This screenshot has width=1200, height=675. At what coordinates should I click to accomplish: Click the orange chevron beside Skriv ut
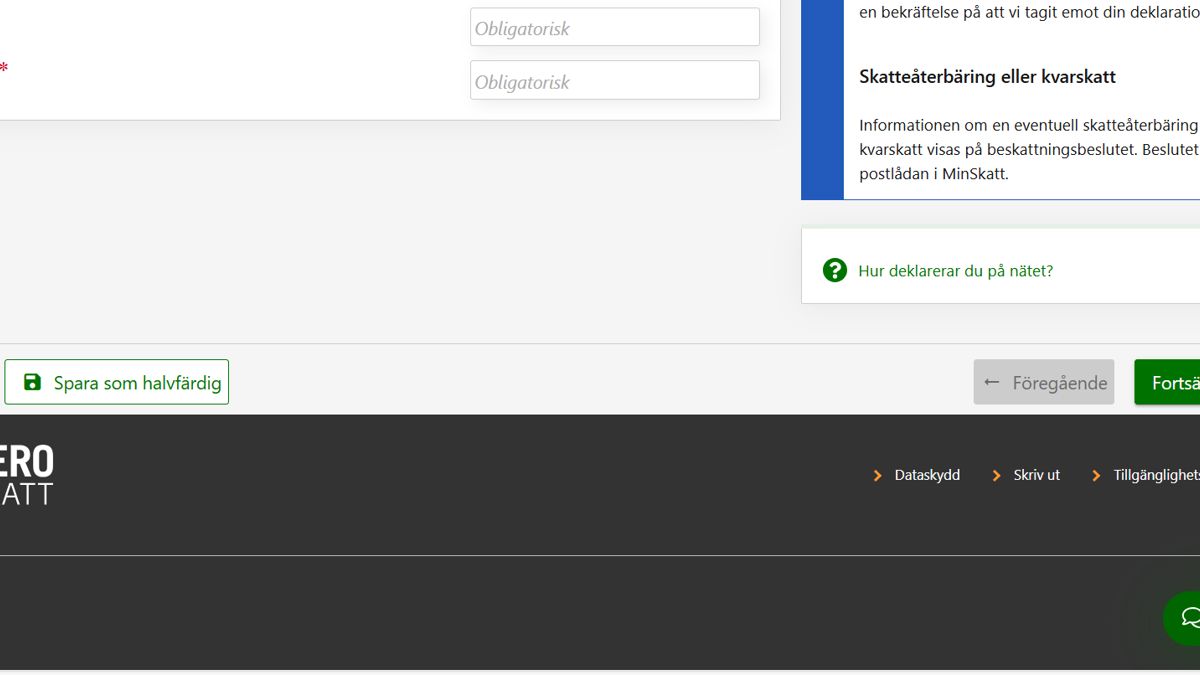[996, 476]
